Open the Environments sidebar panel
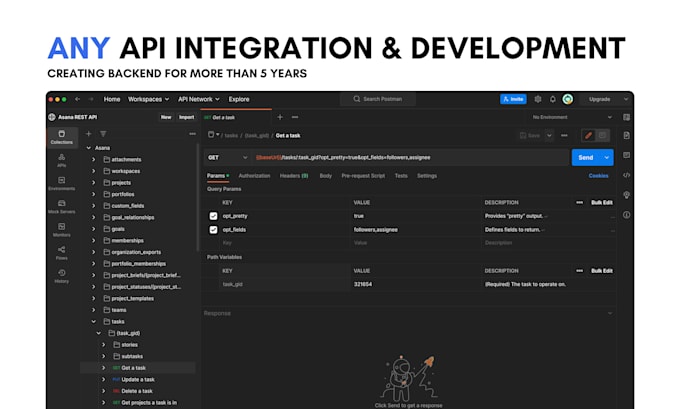The width and height of the screenshot is (680, 409). point(62,183)
